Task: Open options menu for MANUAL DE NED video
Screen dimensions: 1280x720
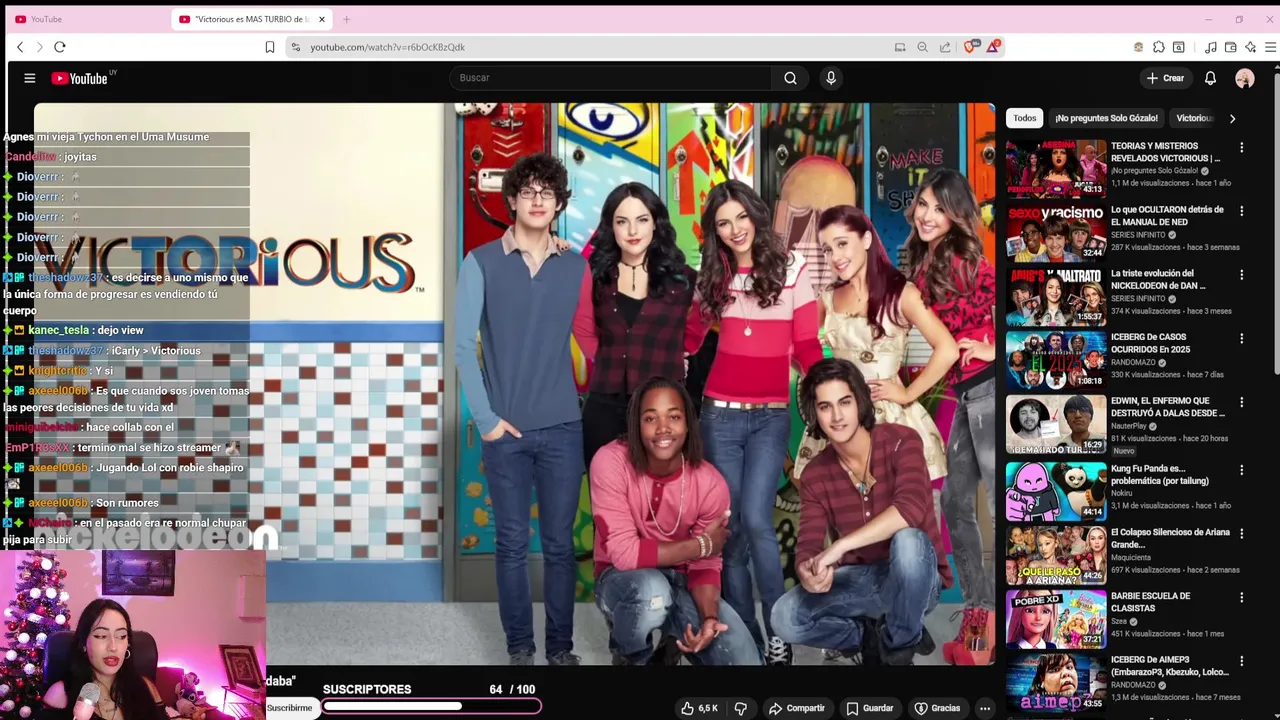Action: (1242, 211)
